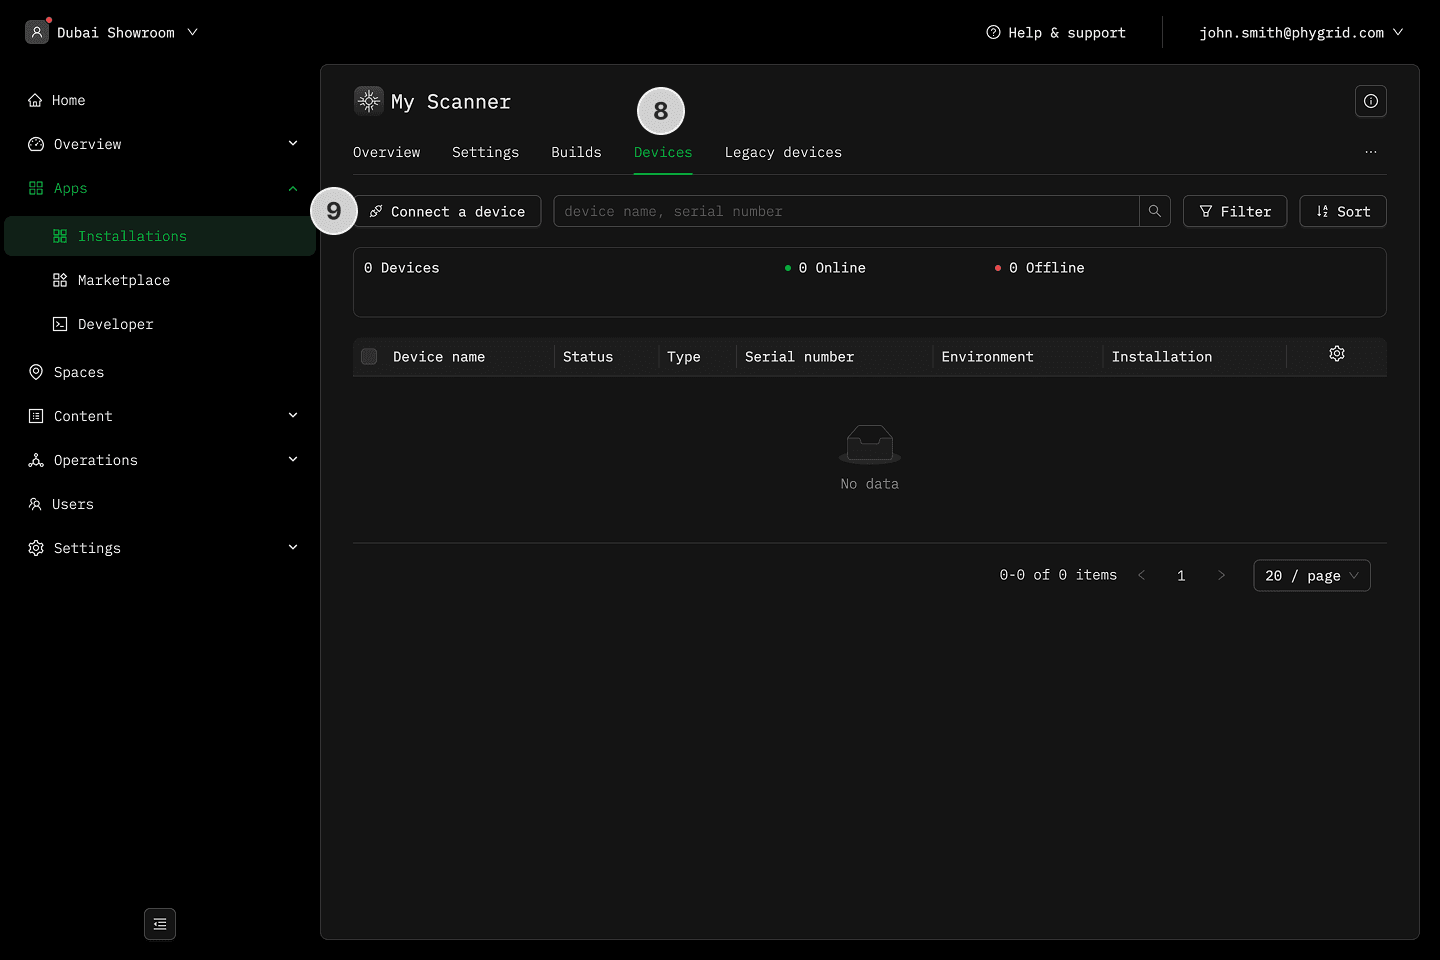
Task: Click the Filter button
Action: pos(1234,211)
